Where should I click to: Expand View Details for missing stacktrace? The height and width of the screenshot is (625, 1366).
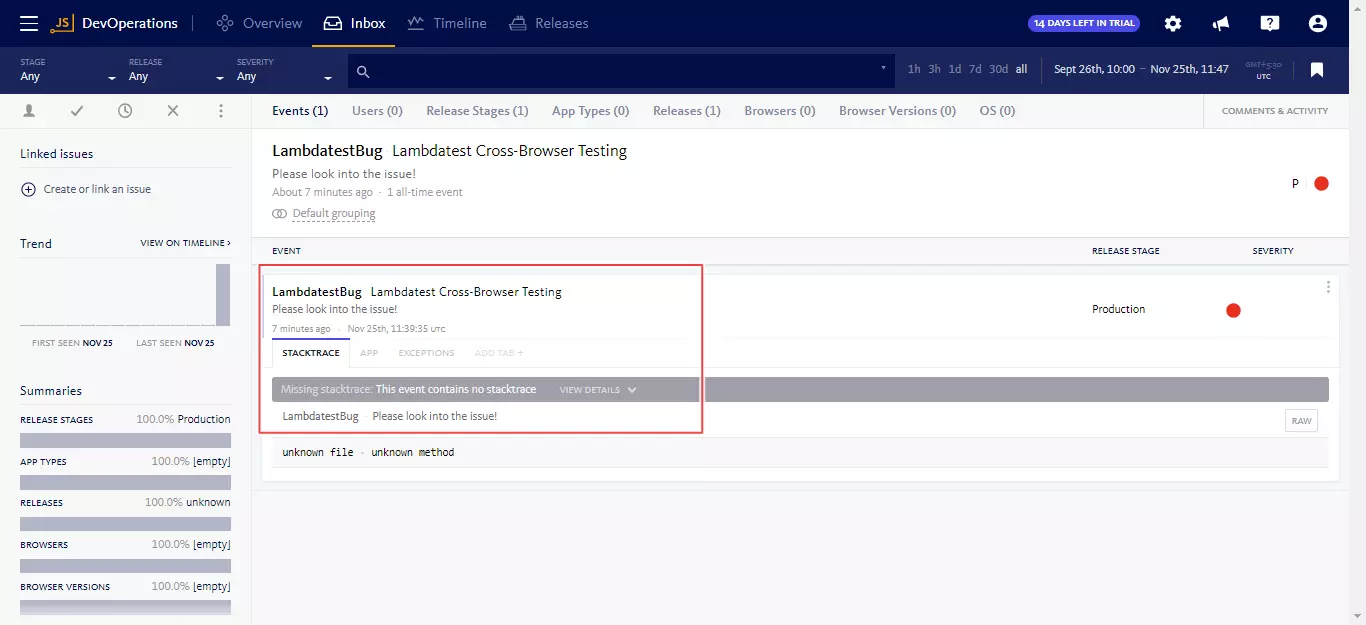tap(598, 390)
